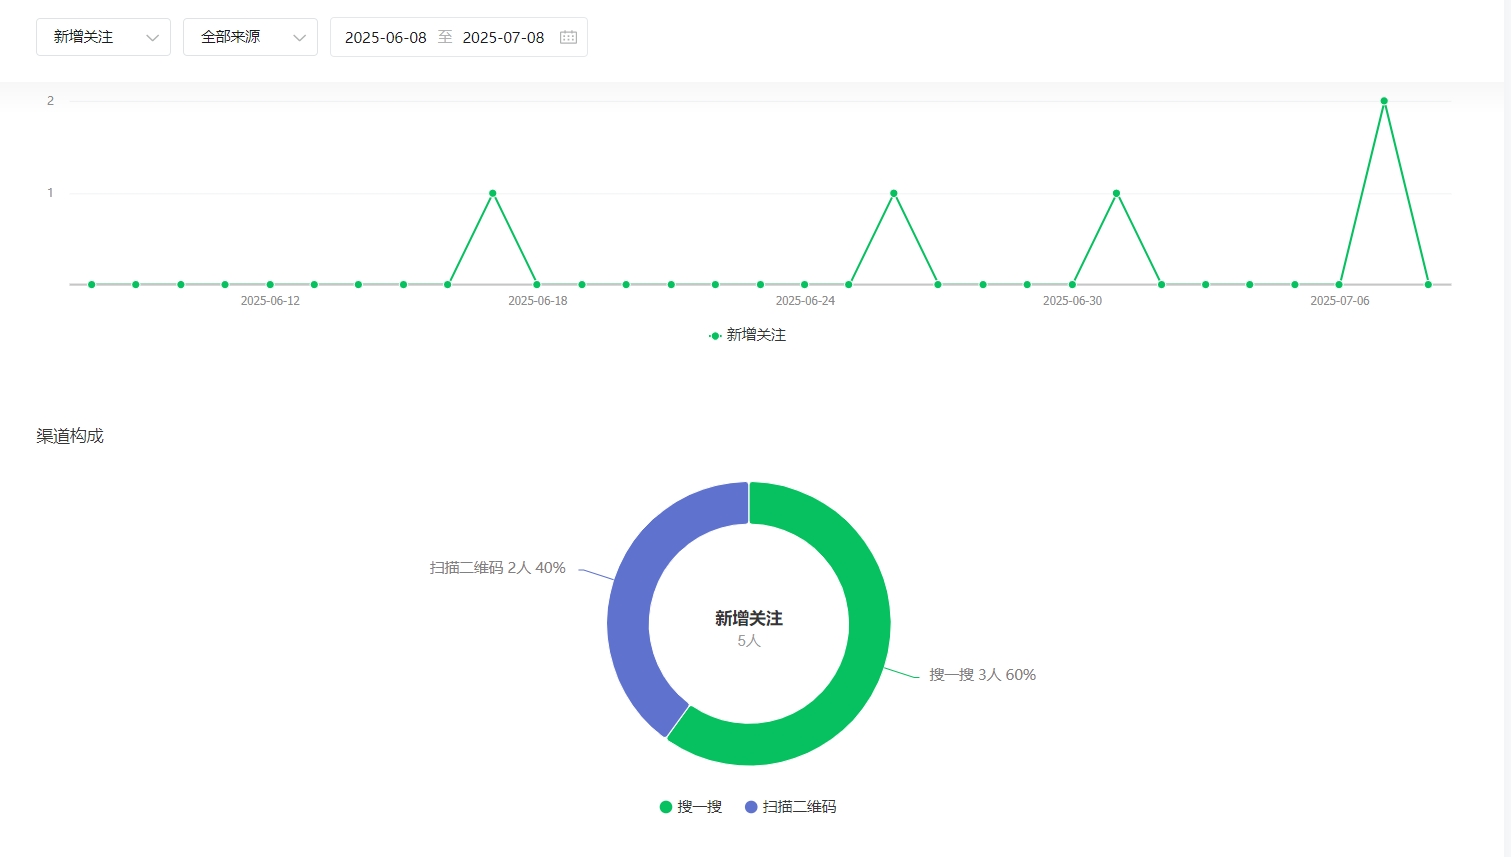This screenshot has width=1511, height=857.
Task: Click the 2025-06-18 axis label
Action: (x=537, y=301)
